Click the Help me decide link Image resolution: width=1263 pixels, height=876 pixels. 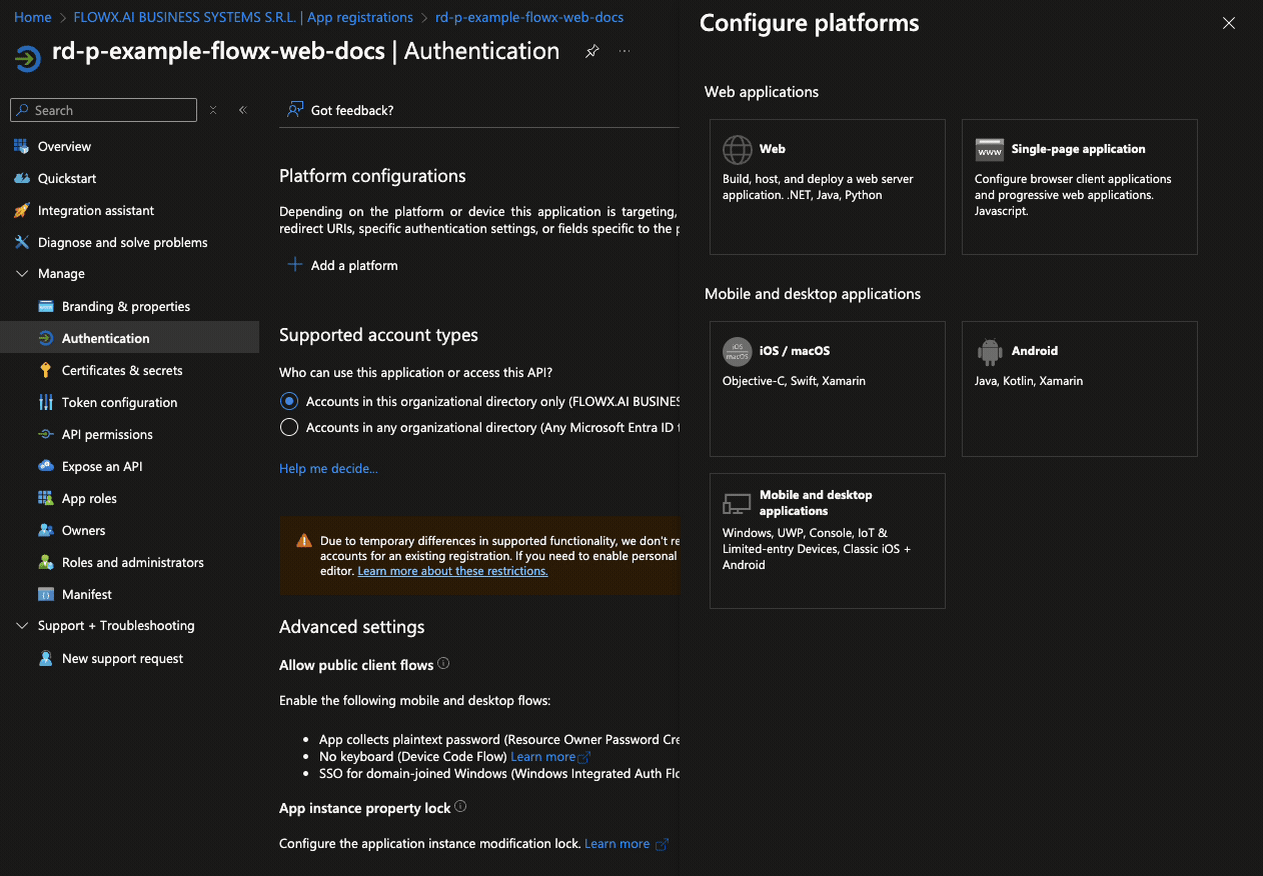tap(328, 468)
